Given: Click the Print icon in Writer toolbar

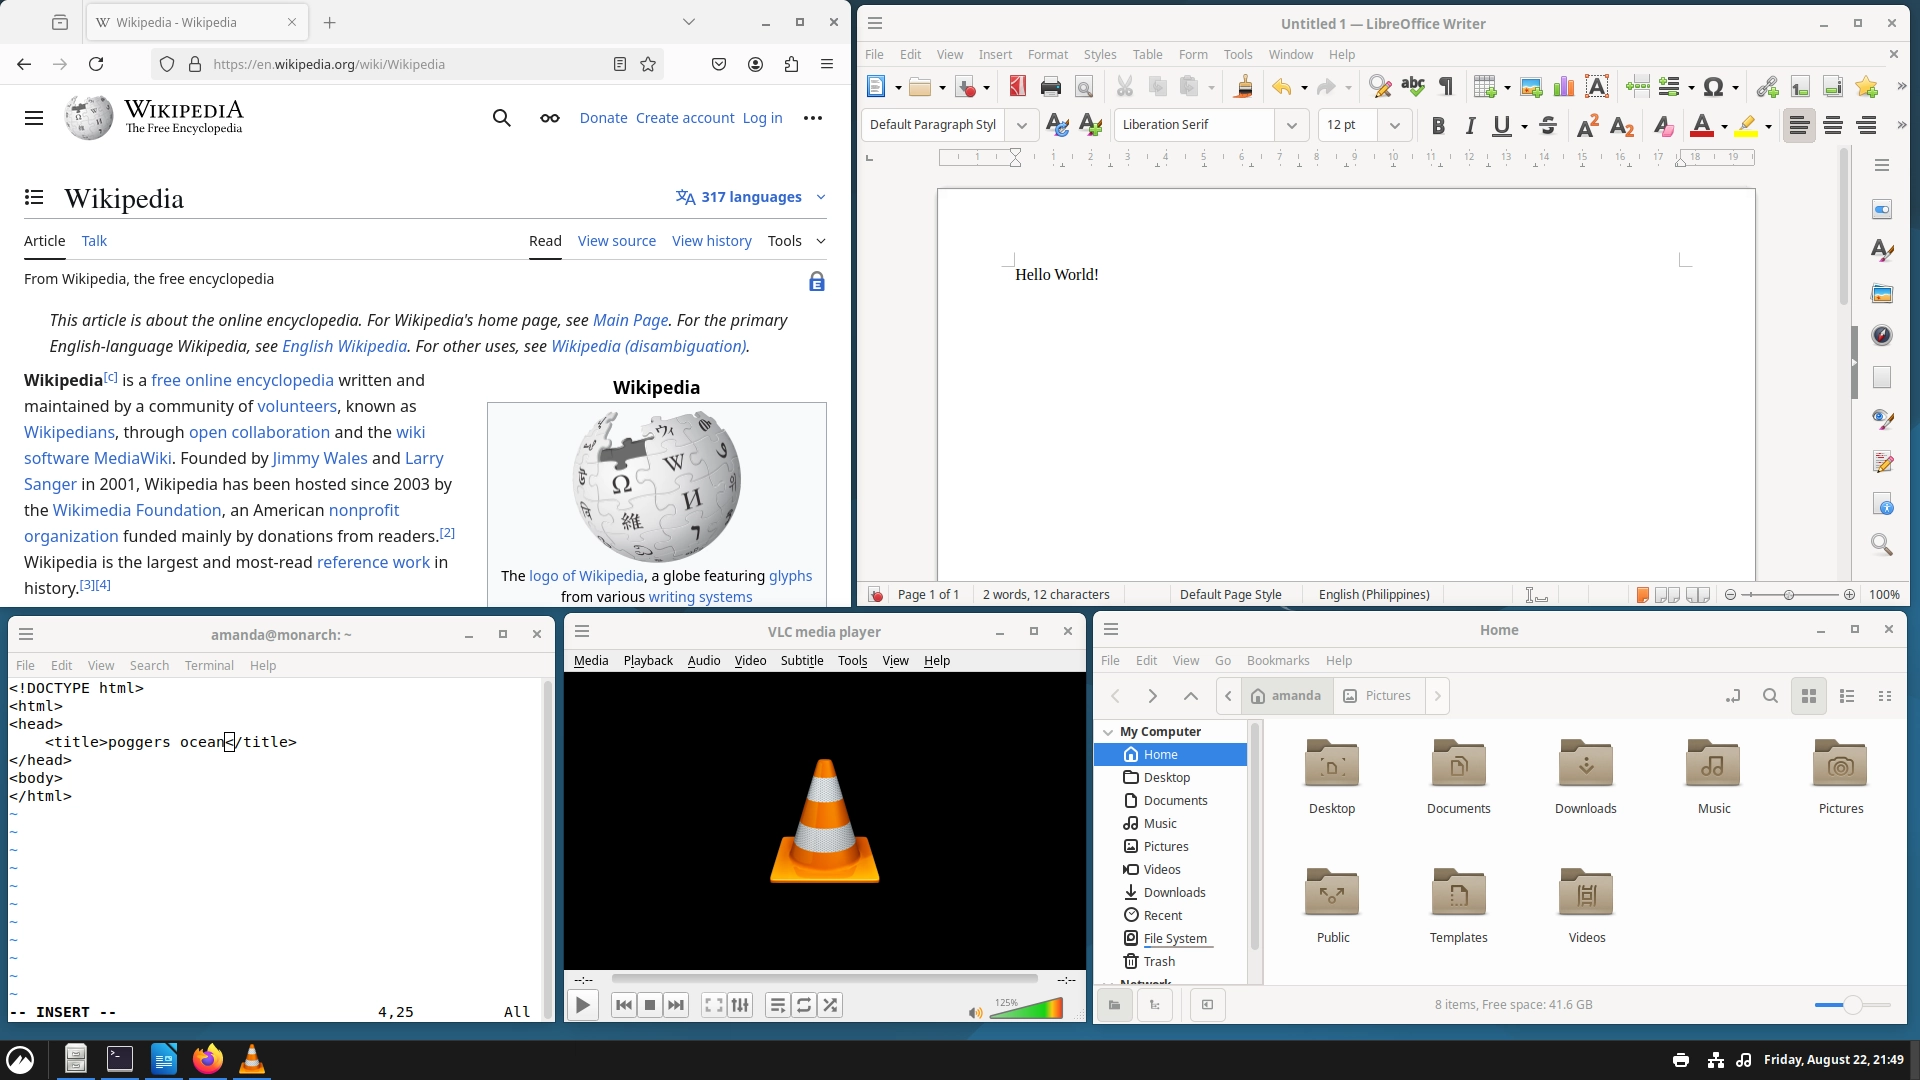Looking at the screenshot, I should [1050, 87].
